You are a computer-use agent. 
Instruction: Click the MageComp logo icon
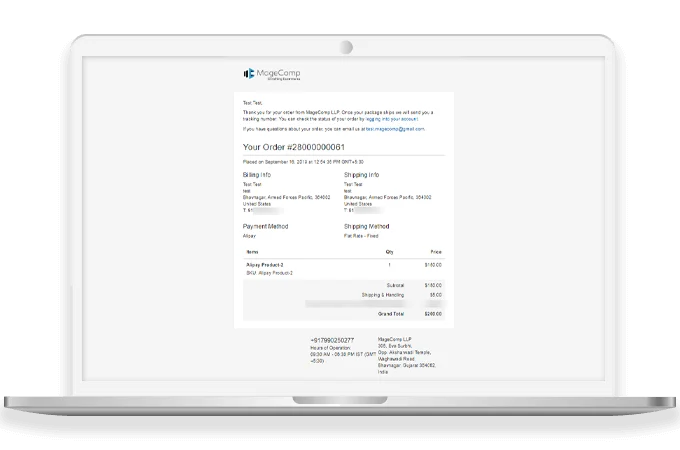(249, 73)
